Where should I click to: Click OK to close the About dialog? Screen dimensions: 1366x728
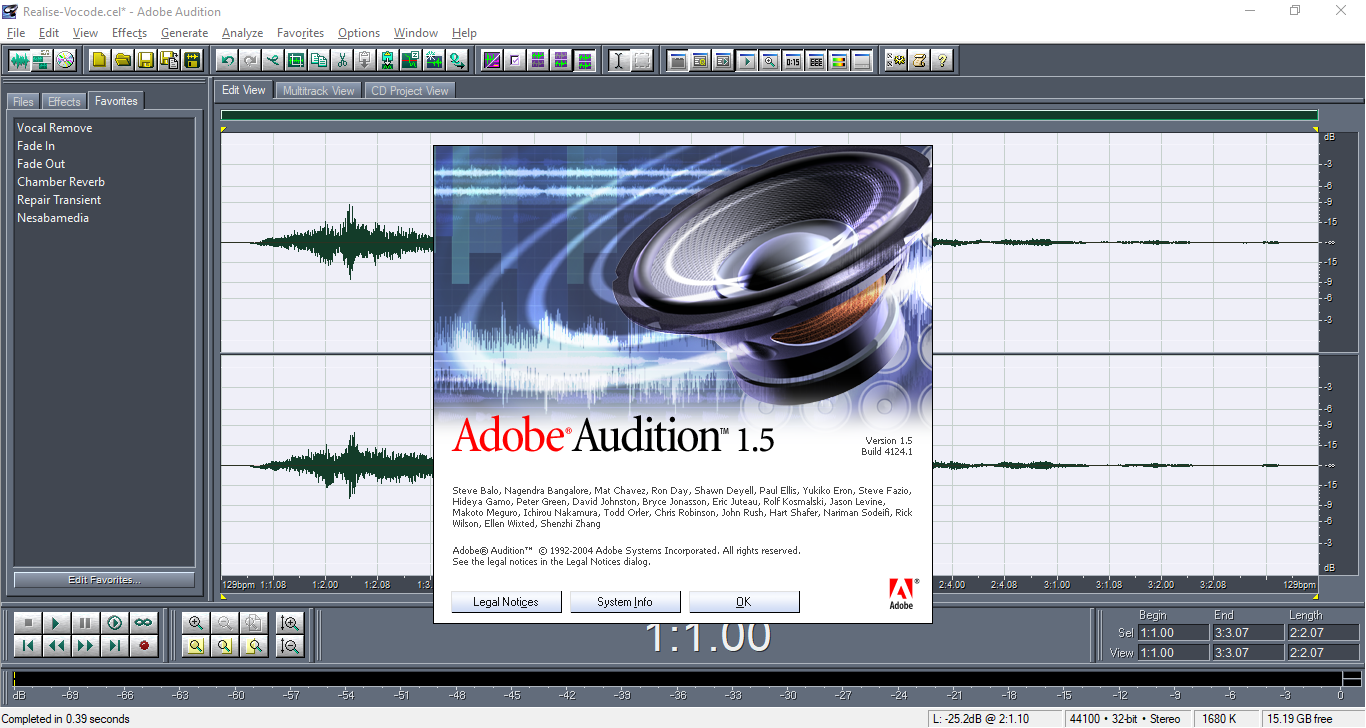coord(743,602)
